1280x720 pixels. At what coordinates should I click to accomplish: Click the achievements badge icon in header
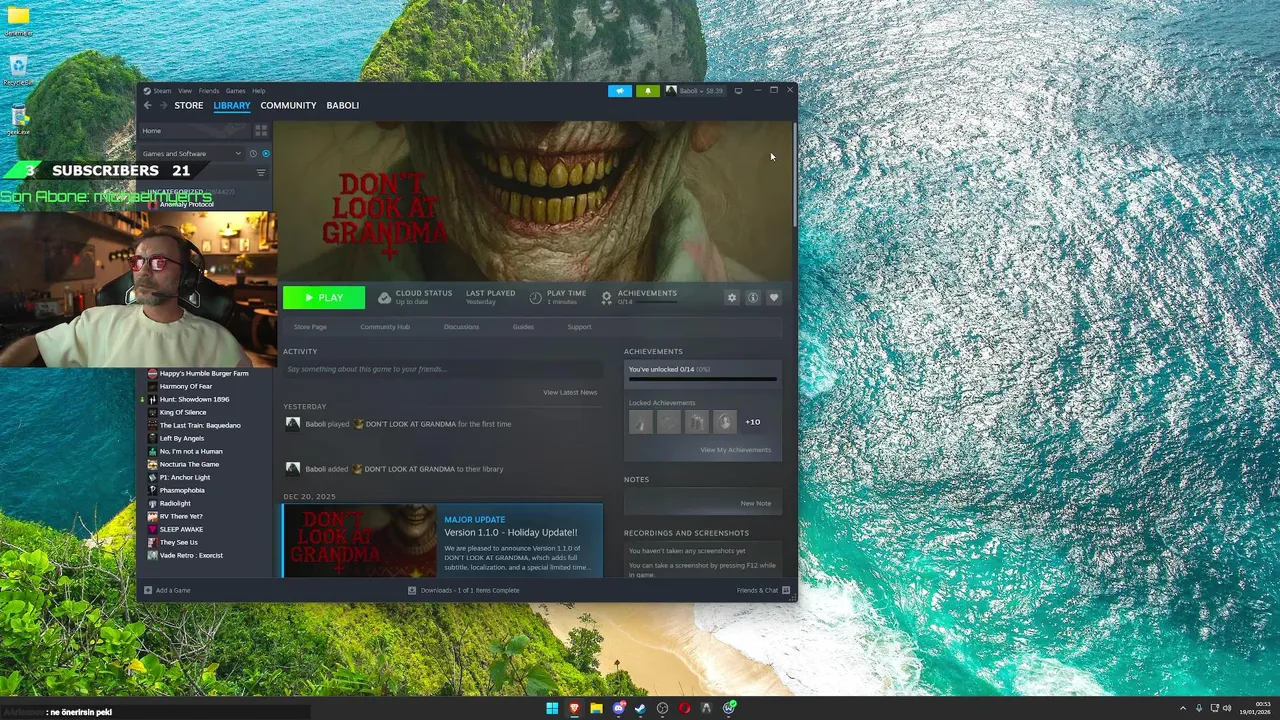(606, 298)
